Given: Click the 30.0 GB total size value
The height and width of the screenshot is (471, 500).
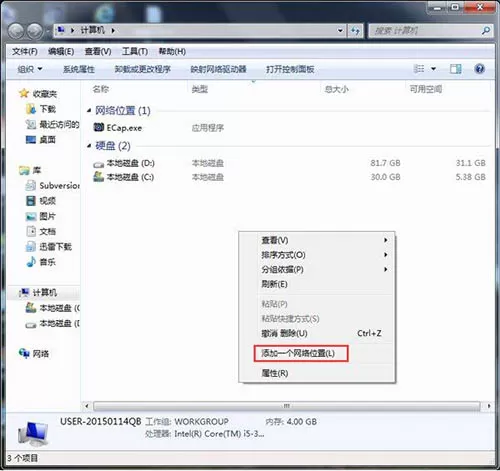Looking at the screenshot, I should (385, 177).
